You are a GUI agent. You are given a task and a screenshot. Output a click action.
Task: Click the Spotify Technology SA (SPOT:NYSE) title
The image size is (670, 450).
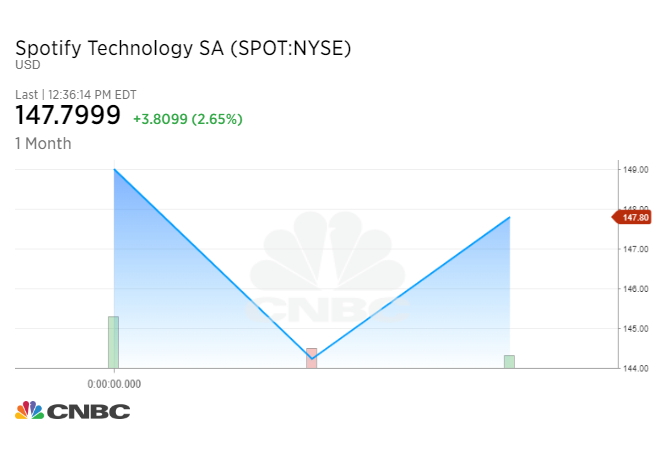183,48
